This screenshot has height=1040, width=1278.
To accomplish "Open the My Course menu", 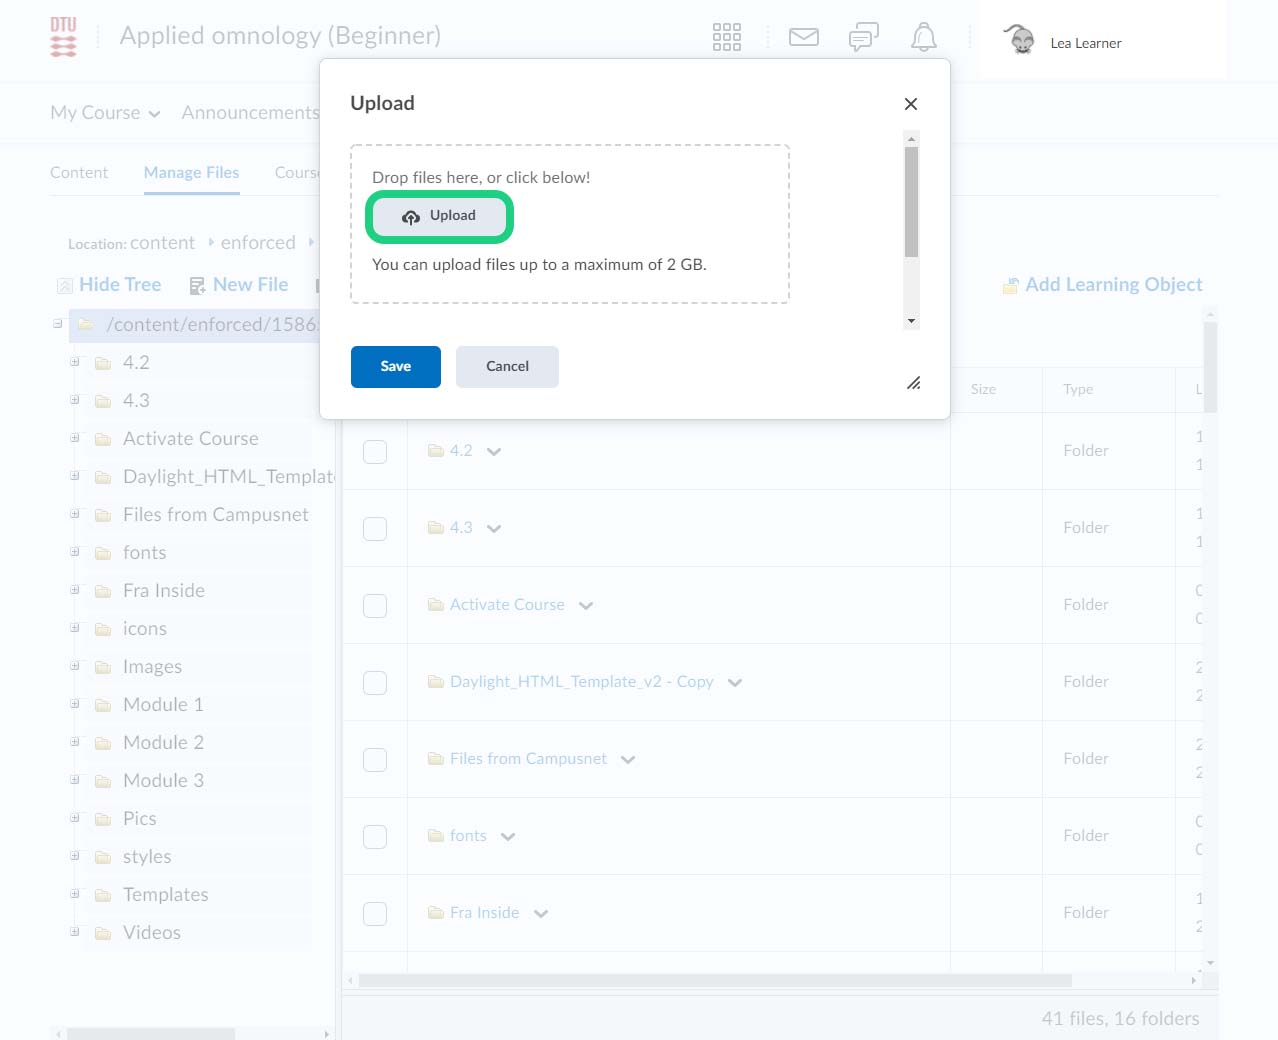I will click(x=105, y=113).
